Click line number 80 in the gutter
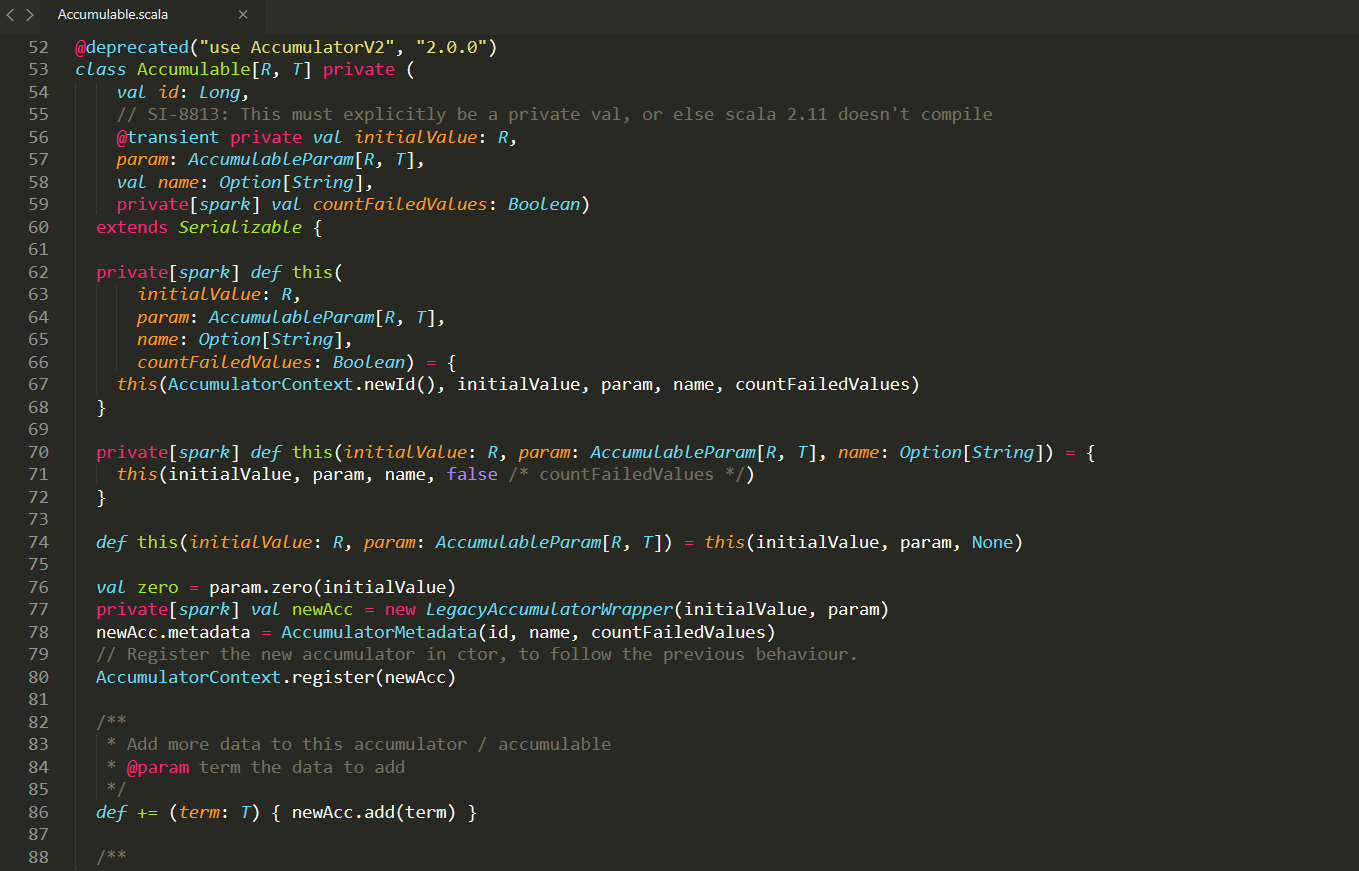The image size is (1359, 871). coord(38,677)
